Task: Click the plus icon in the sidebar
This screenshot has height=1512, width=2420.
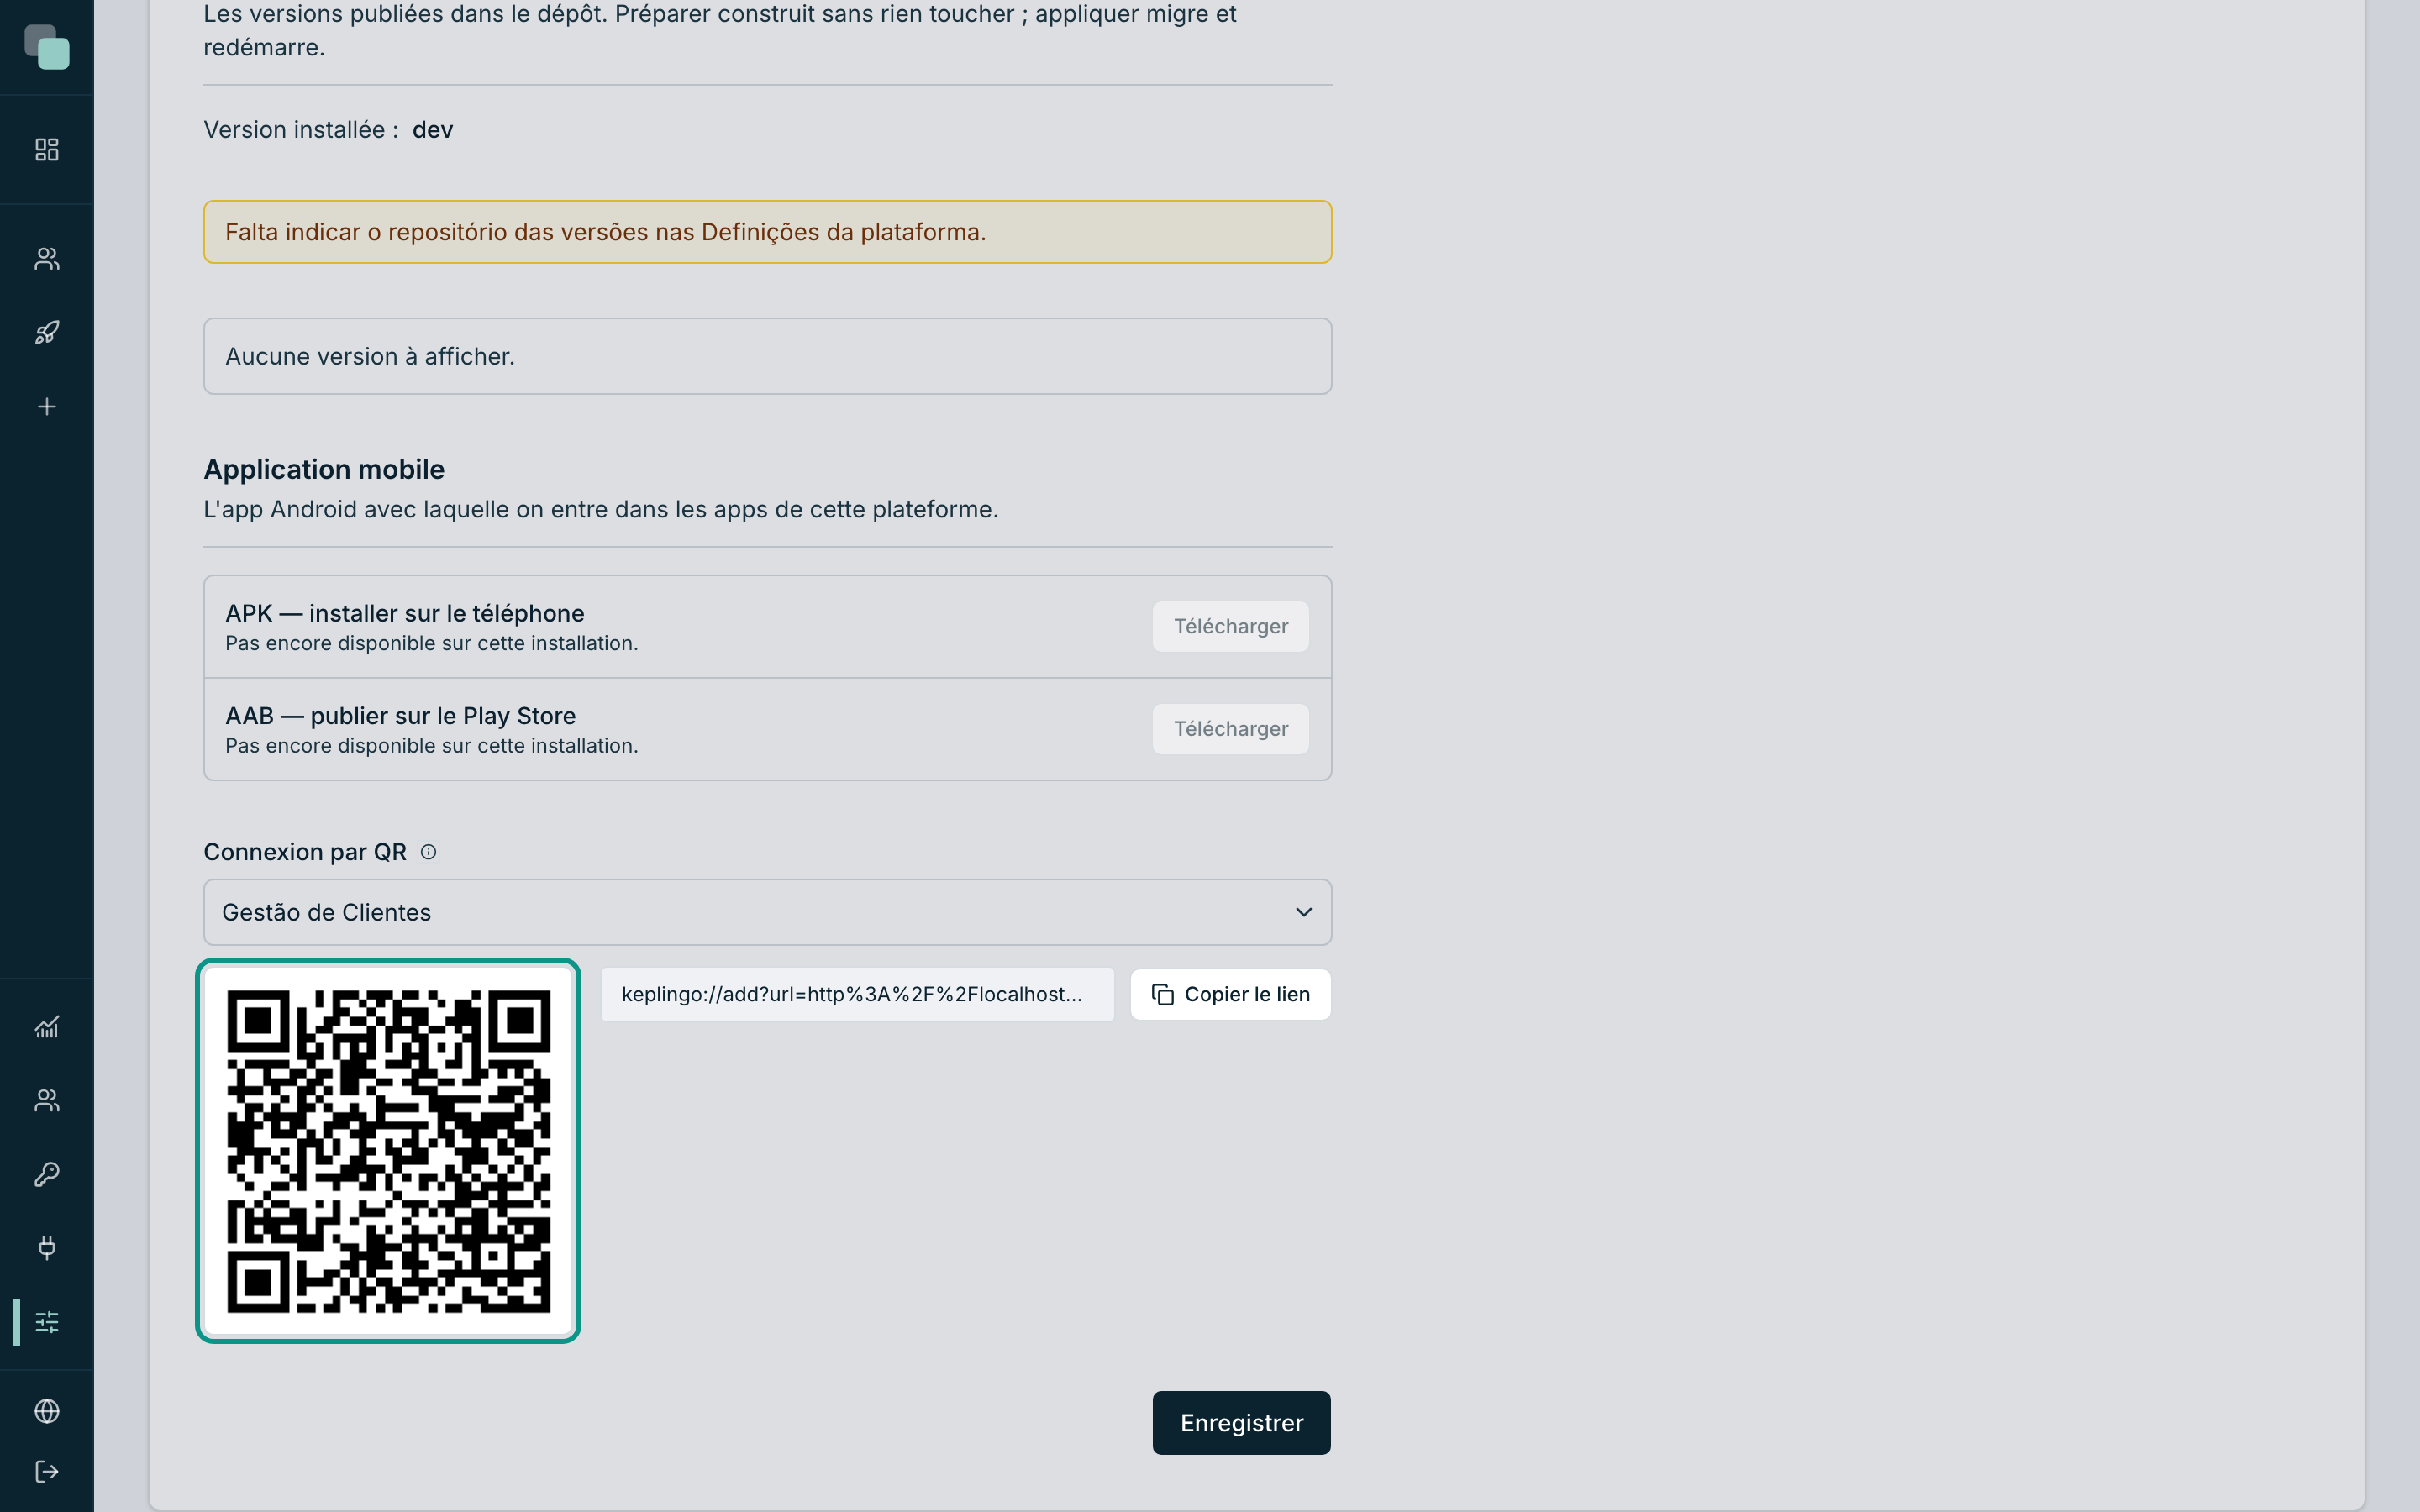Action: pyautogui.click(x=47, y=407)
